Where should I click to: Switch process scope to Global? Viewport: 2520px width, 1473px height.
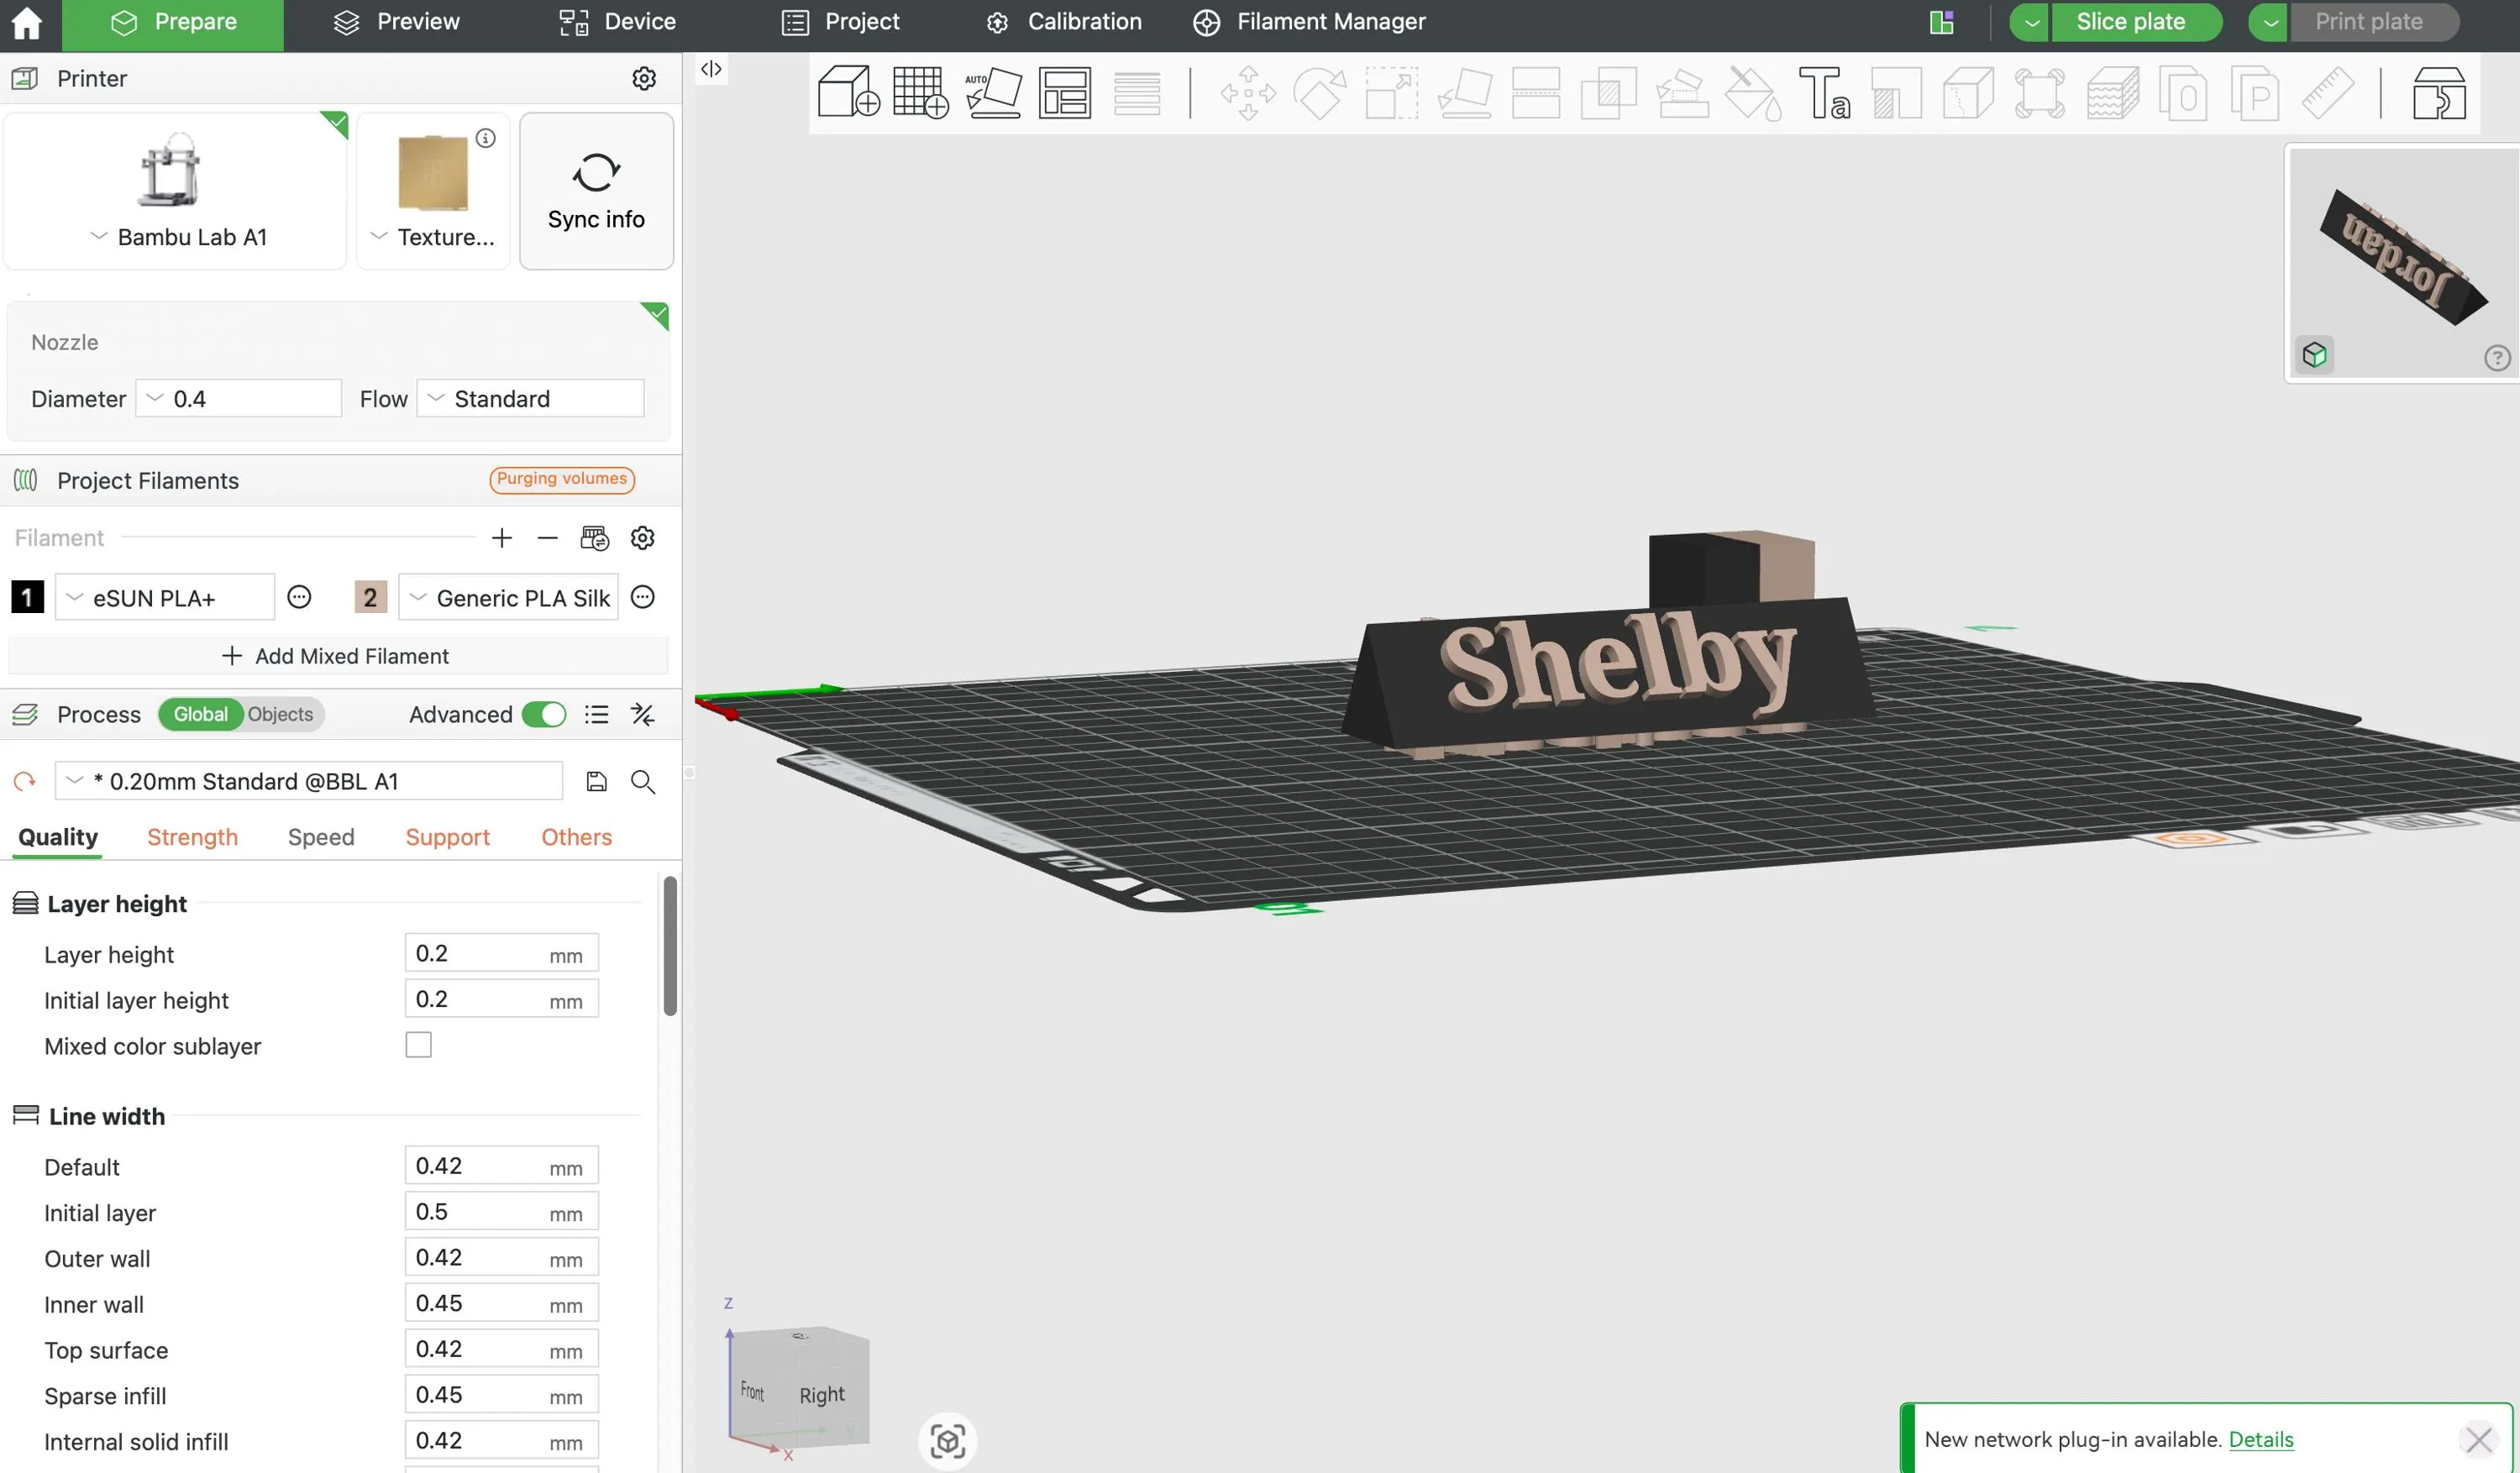point(200,714)
